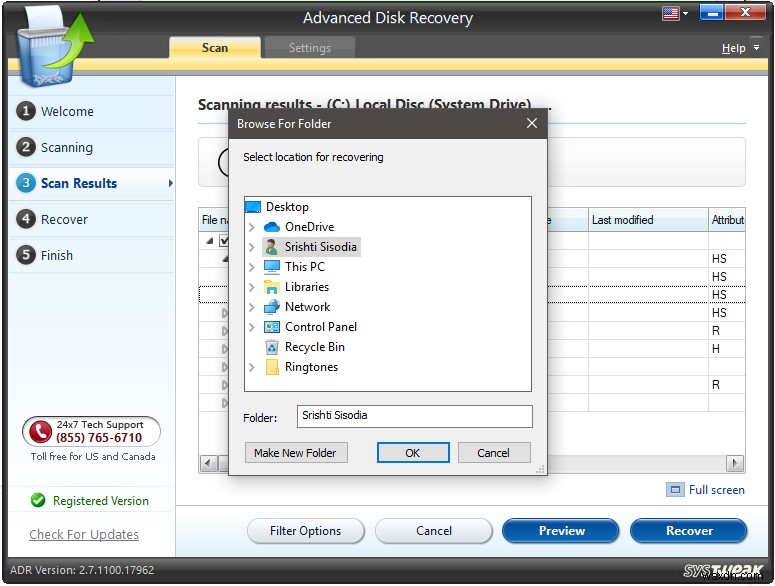Click the (855) 765-6710 phone number
The image size is (775, 586).
(99, 438)
